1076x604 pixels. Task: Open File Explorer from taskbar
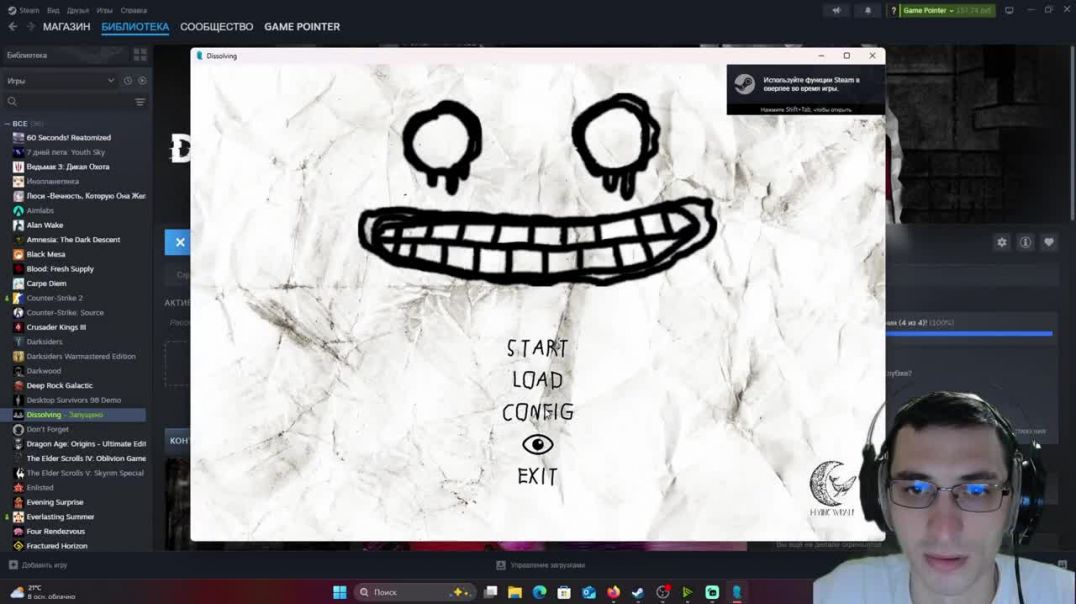(515, 592)
